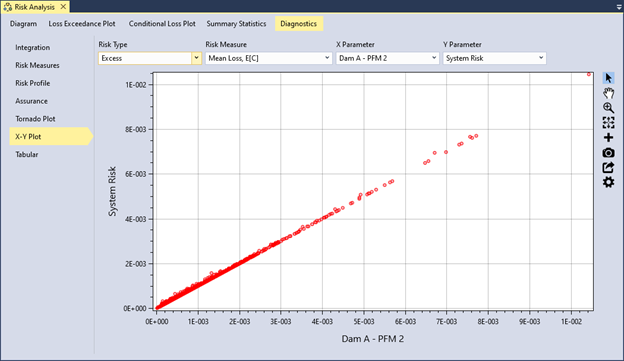This screenshot has width=624, height=361.
Task: Open plot settings gear icon
Action: point(608,182)
